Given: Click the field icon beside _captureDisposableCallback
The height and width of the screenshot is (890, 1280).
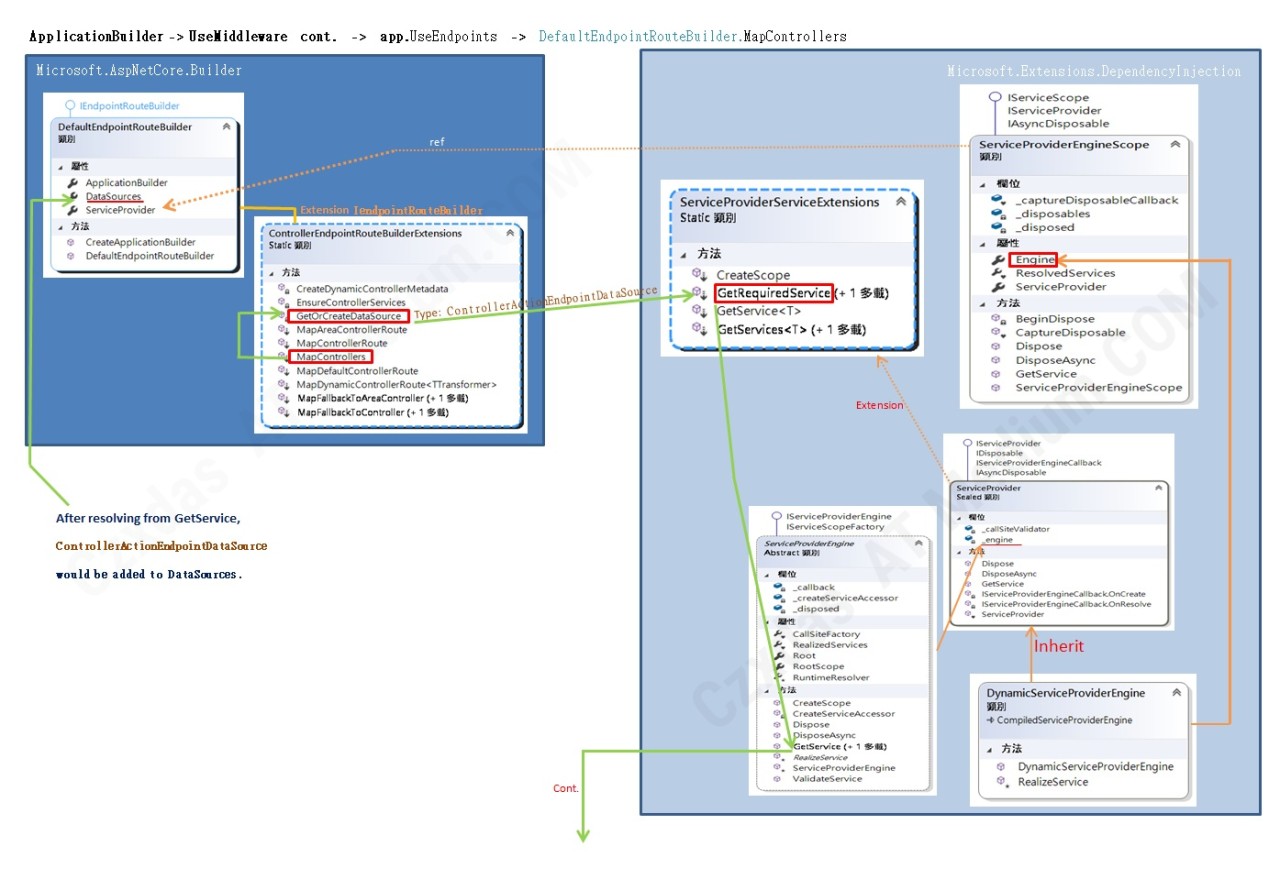Looking at the screenshot, I should [998, 200].
